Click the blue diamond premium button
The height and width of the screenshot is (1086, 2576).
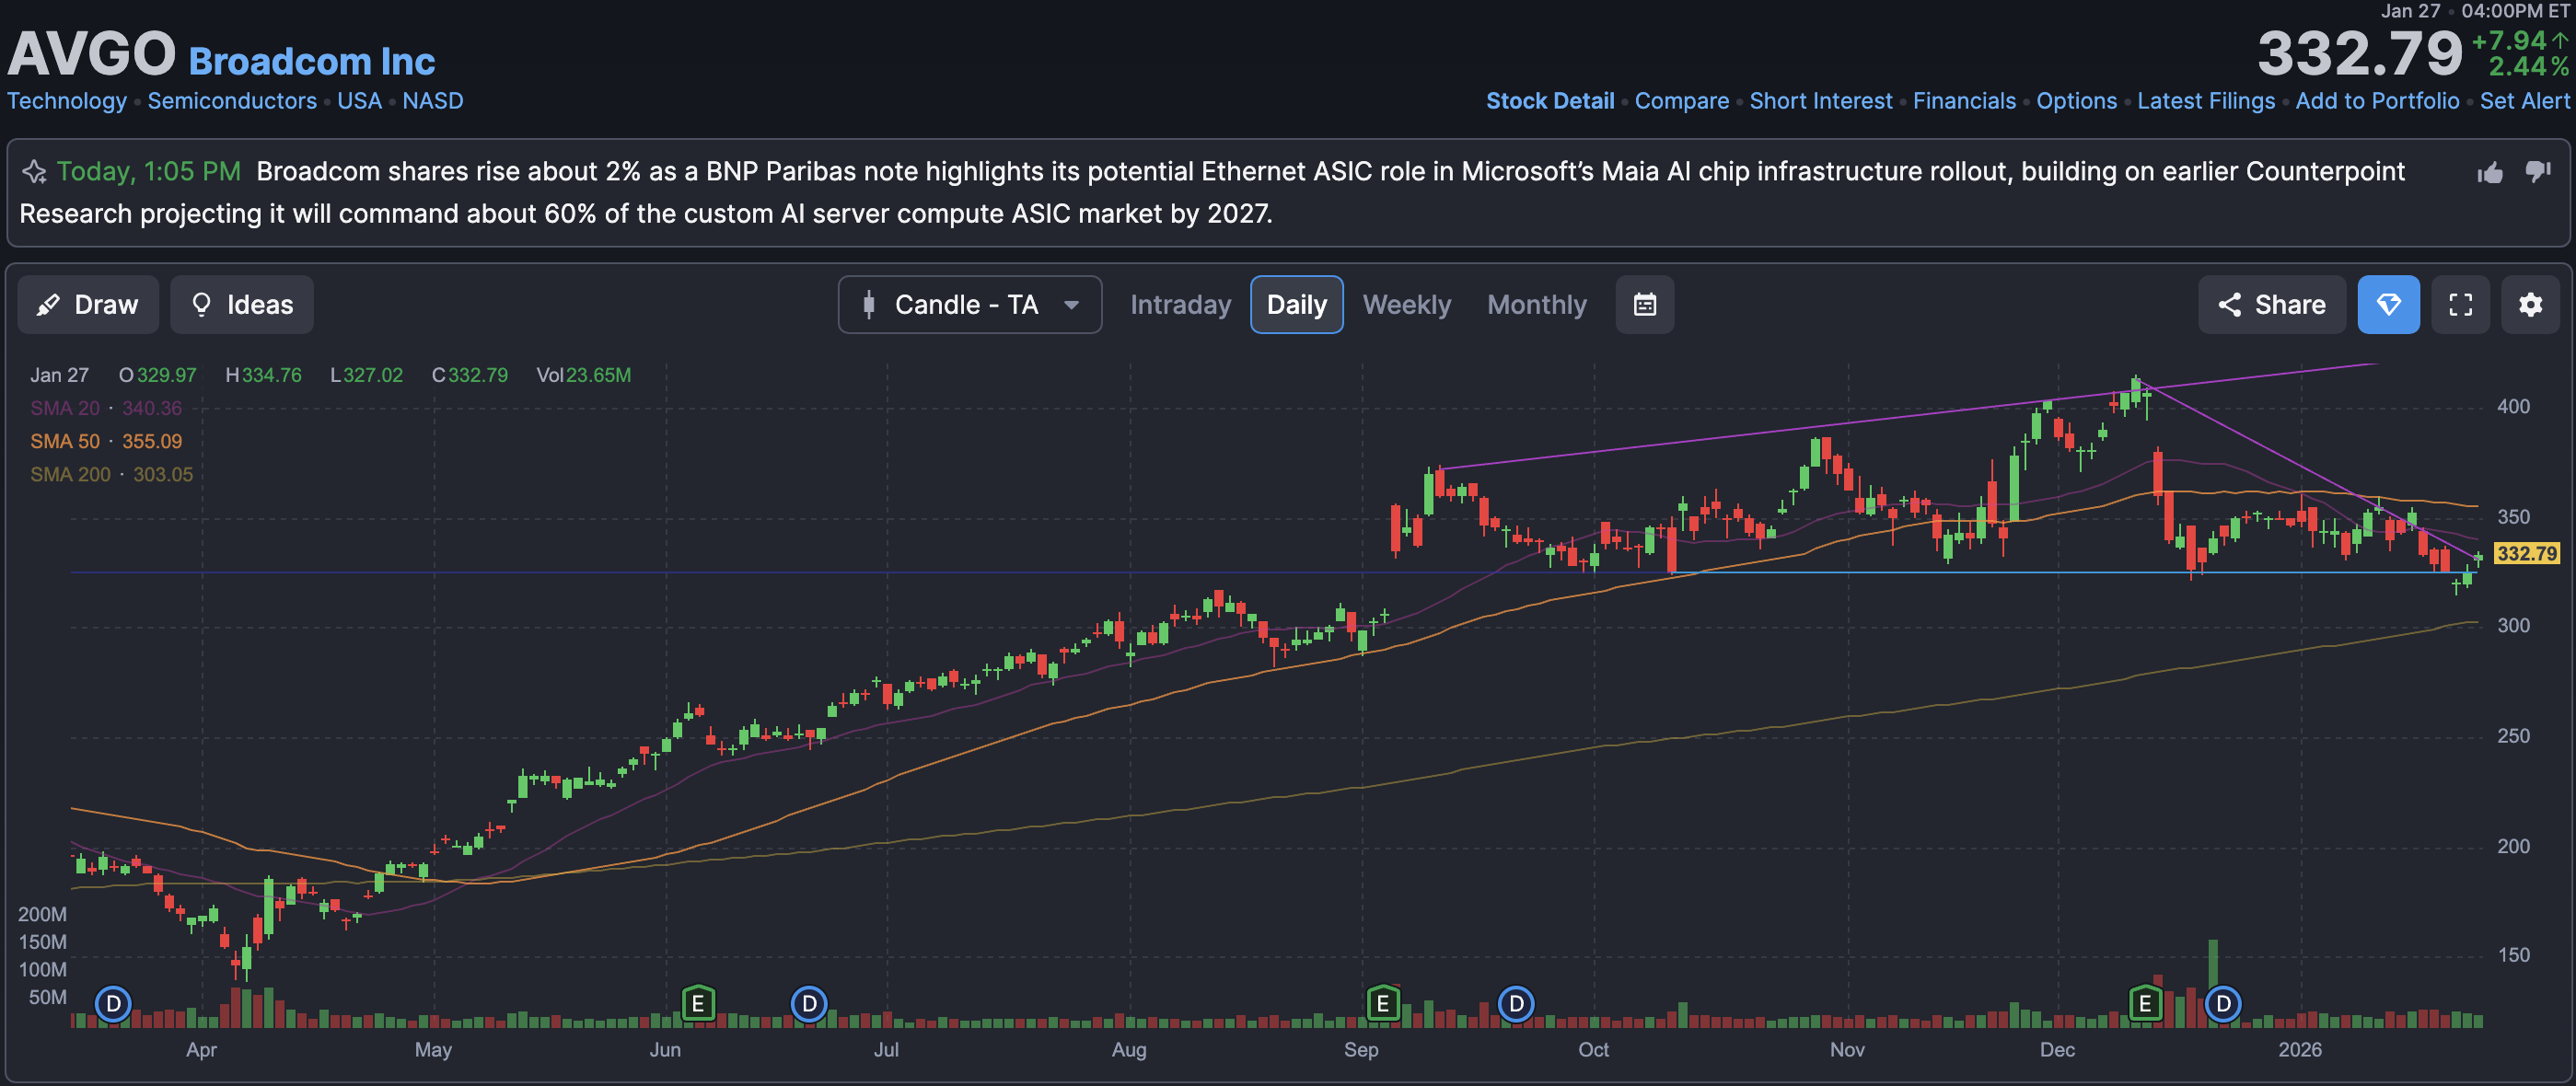[2388, 305]
